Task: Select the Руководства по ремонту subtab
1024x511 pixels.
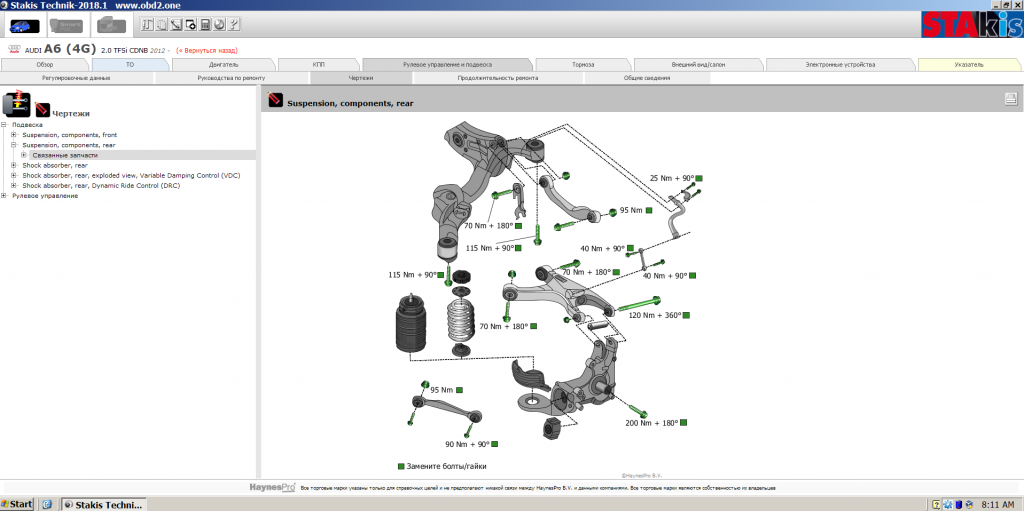Action: coord(232,77)
